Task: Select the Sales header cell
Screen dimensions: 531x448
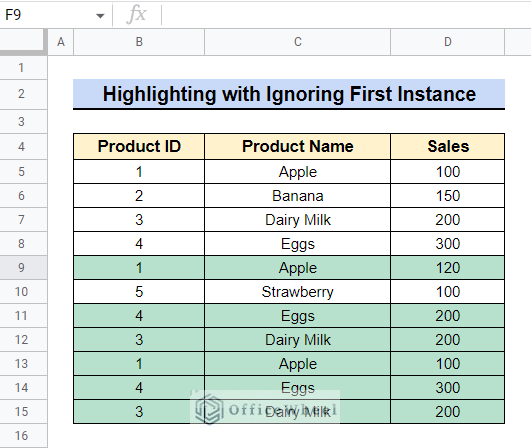Action: pos(447,146)
